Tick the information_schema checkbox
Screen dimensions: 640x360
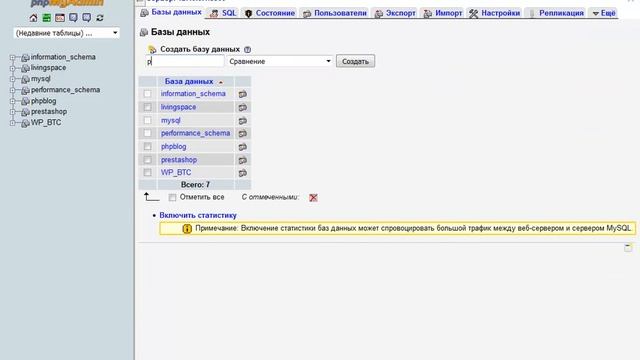click(147, 94)
